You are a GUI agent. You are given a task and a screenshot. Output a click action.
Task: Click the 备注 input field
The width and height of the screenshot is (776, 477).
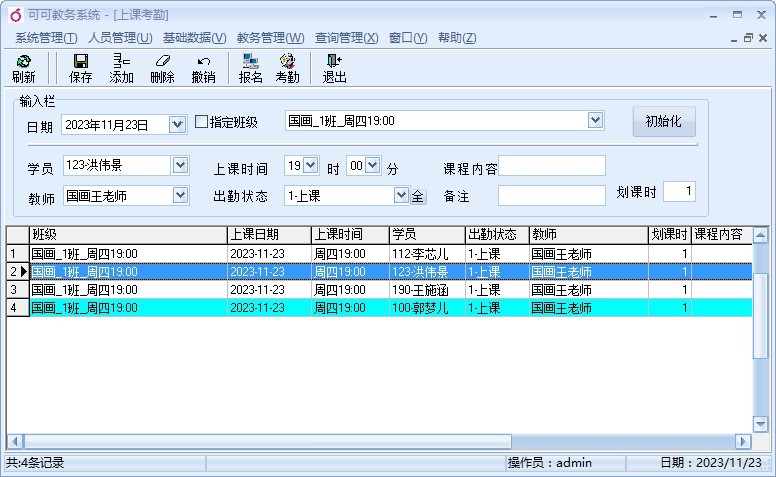point(552,195)
